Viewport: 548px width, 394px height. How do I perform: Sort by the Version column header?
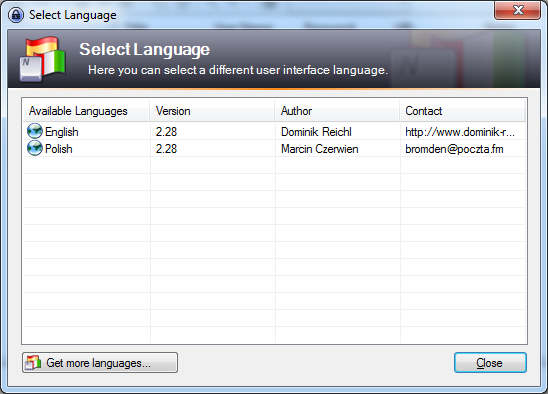212,111
